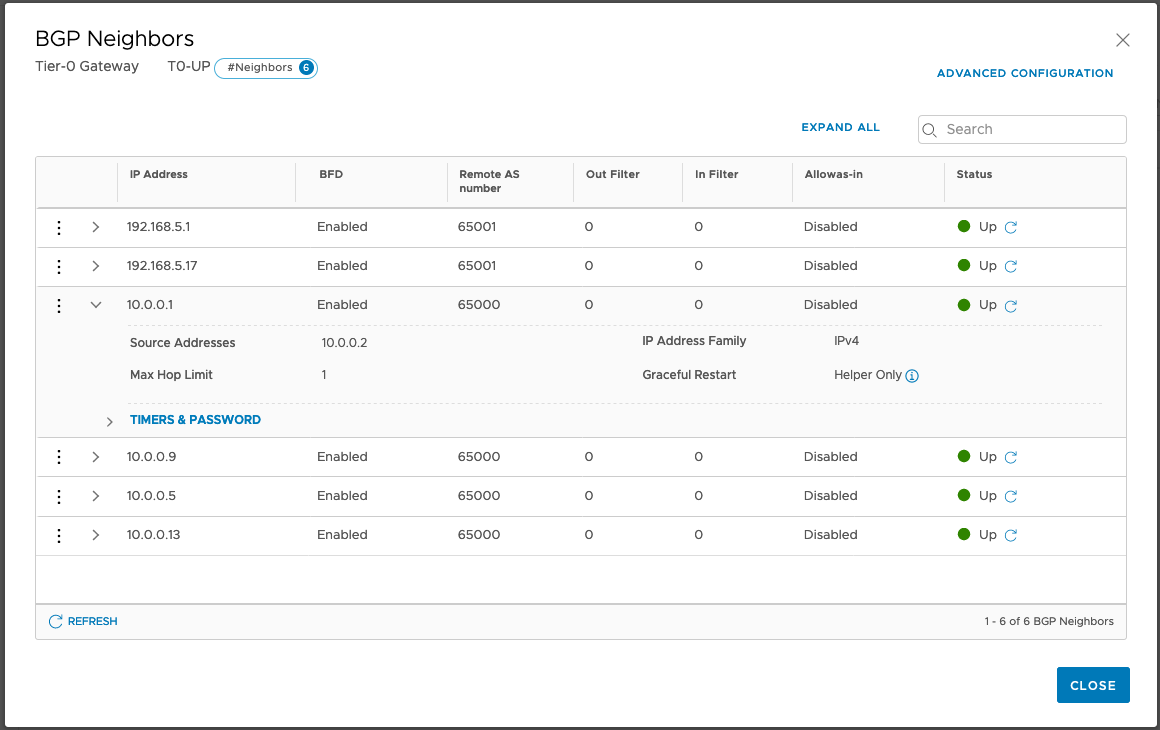Expand the 10.0.0.13 neighbor row

click(96, 535)
